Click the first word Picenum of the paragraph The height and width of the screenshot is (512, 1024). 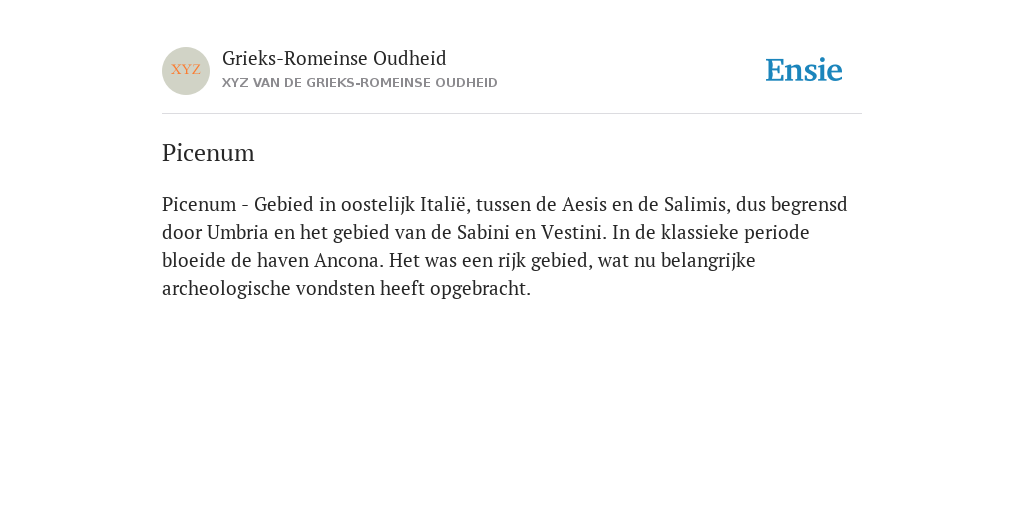[199, 204]
